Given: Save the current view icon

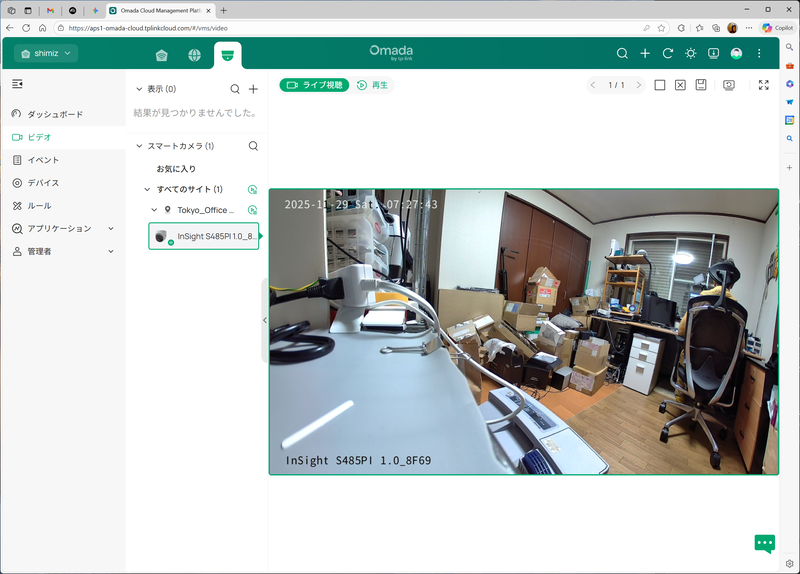Looking at the screenshot, I should (x=701, y=85).
